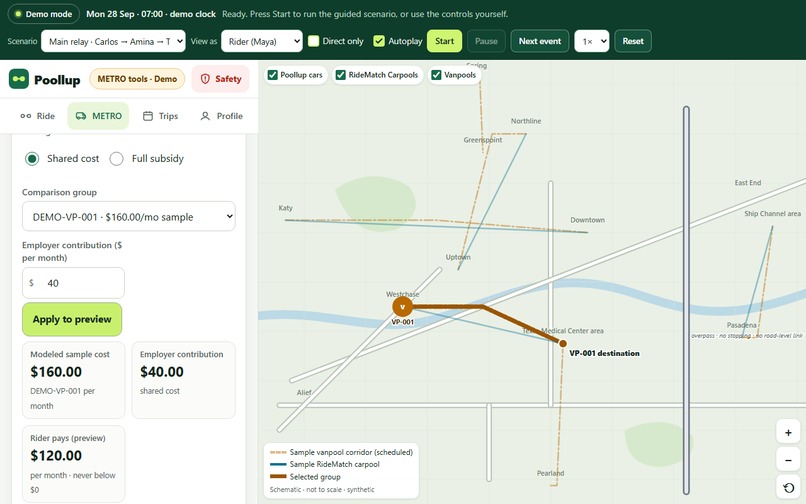This screenshot has width=806, height=504.
Task: Click the VP-001 destination map label
Action: tap(604, 353)
